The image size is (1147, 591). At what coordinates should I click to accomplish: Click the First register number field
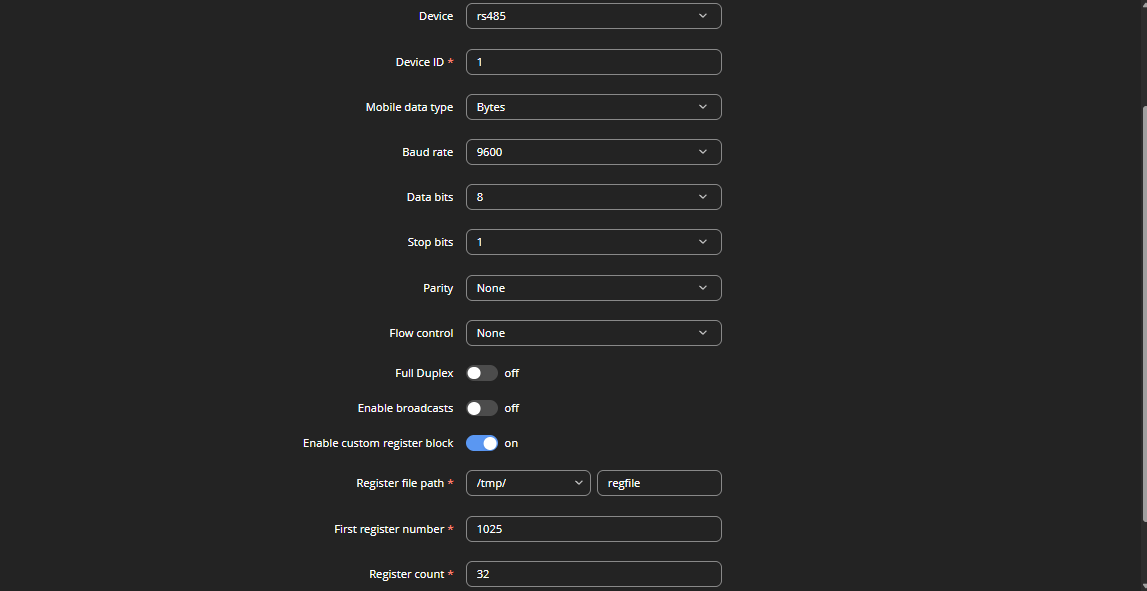593,529
